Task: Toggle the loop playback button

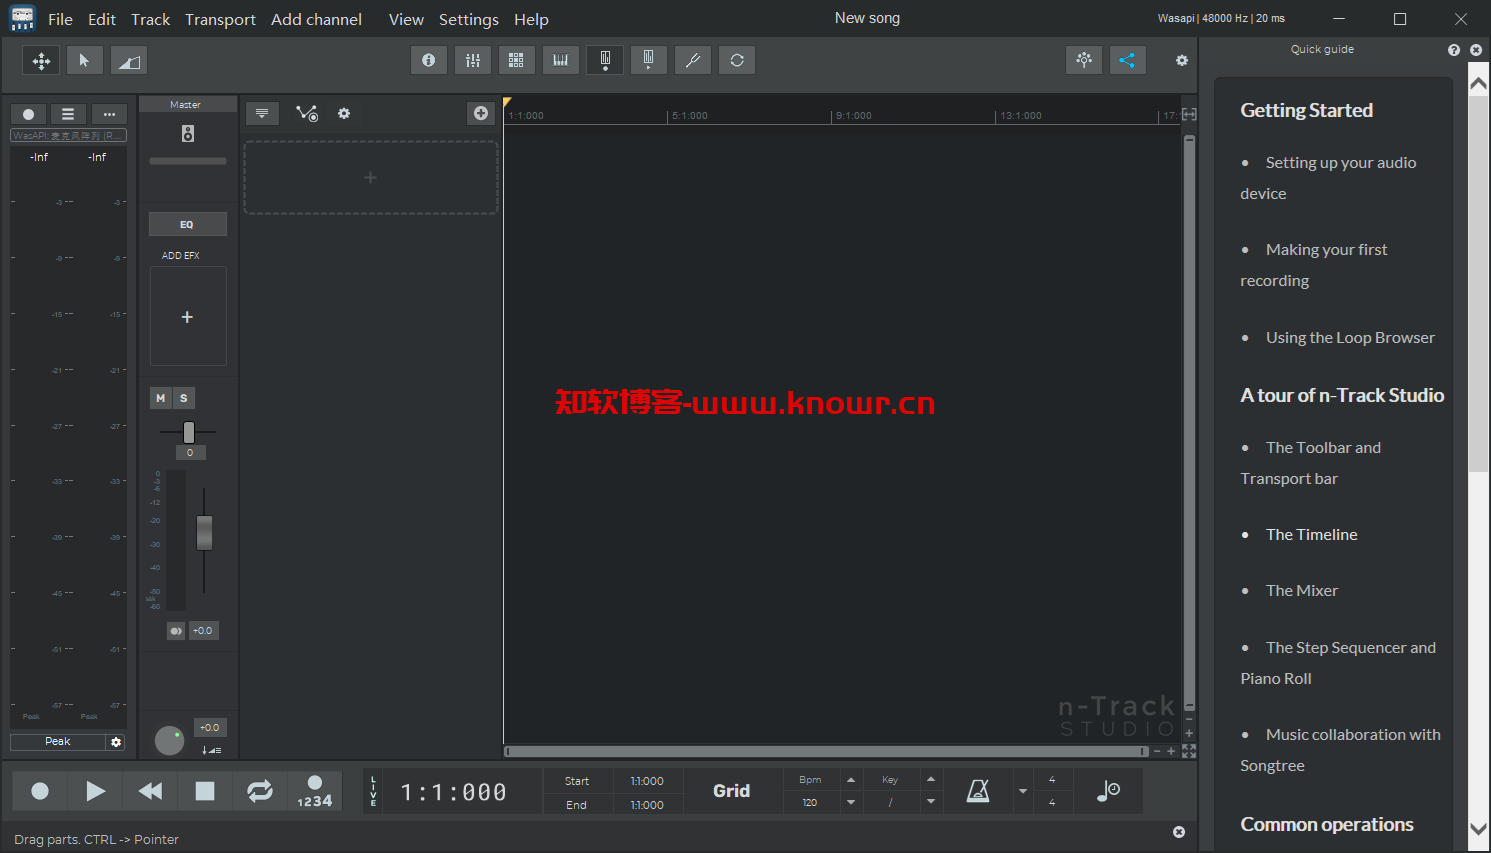Action: tap(260, 791)
